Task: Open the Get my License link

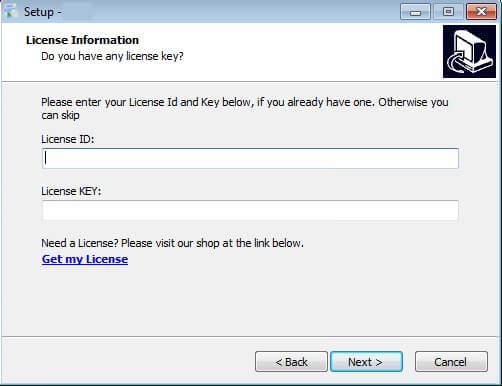Action: coord(85,259)
